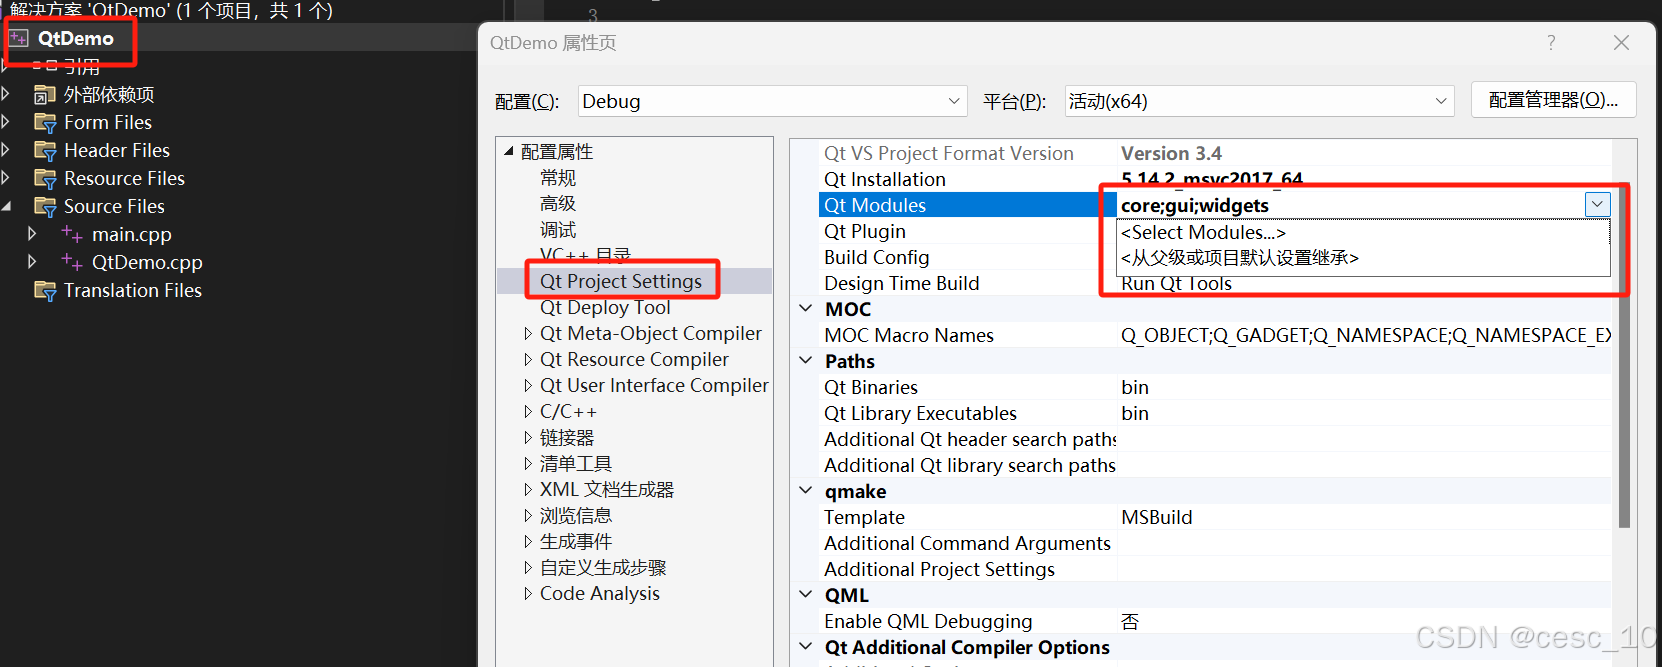1662x667 pixels.
Task: Expand the Header Files folder arrow
Action: [6, 150]
